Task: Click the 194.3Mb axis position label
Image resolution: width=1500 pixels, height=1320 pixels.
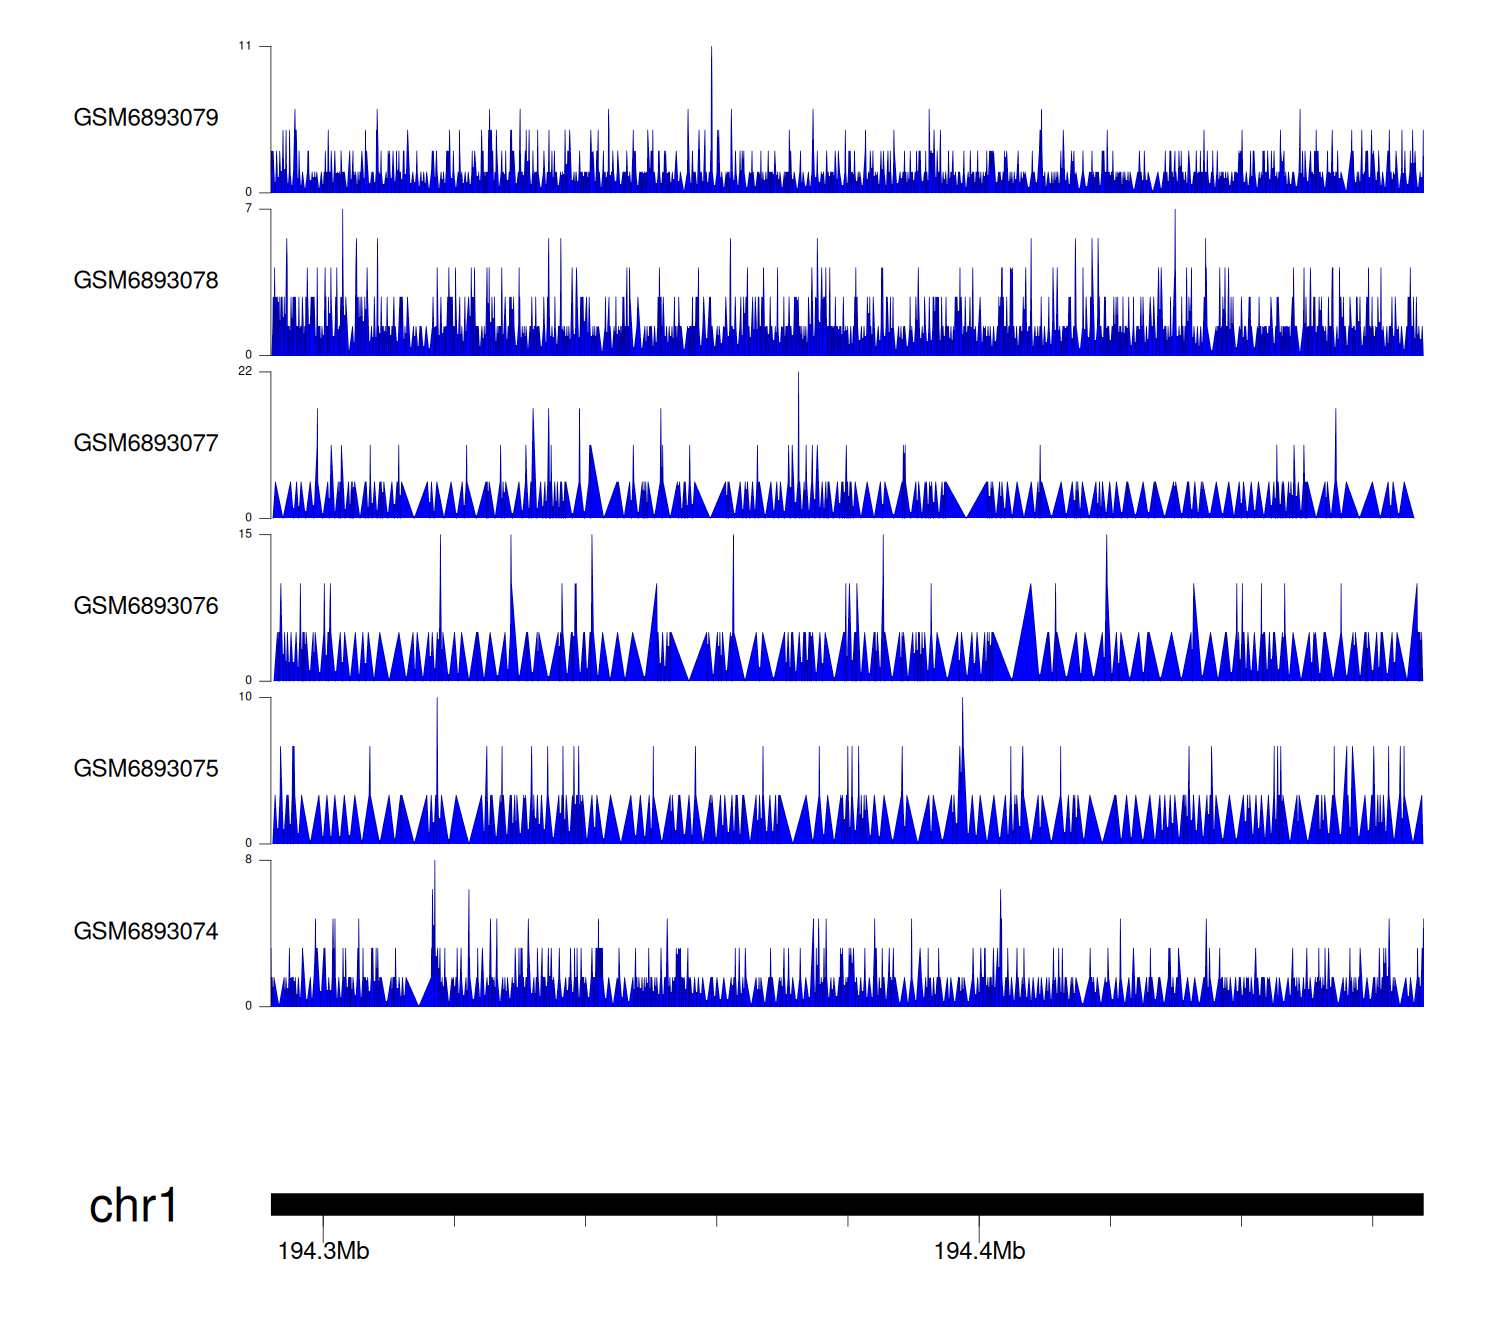Action: 323,1252
